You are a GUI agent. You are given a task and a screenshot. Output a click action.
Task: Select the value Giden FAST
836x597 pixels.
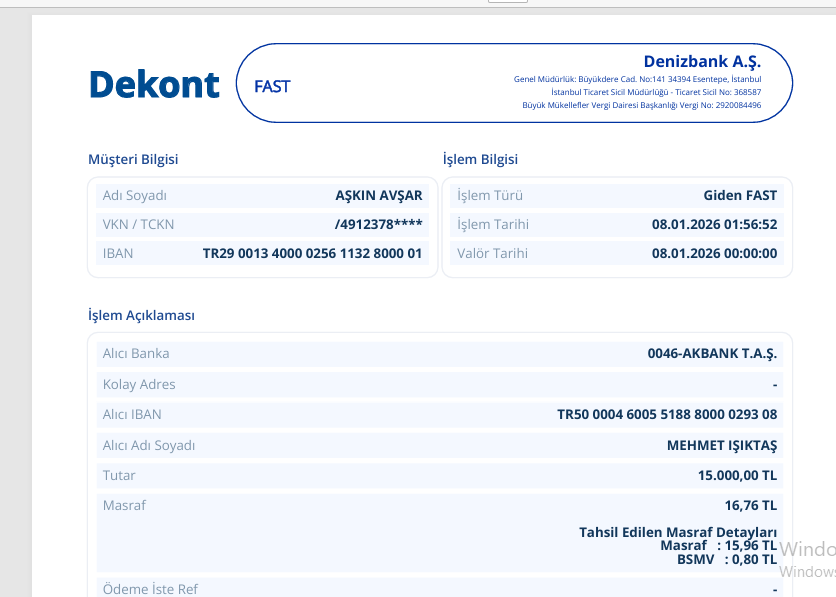(740, 196)
